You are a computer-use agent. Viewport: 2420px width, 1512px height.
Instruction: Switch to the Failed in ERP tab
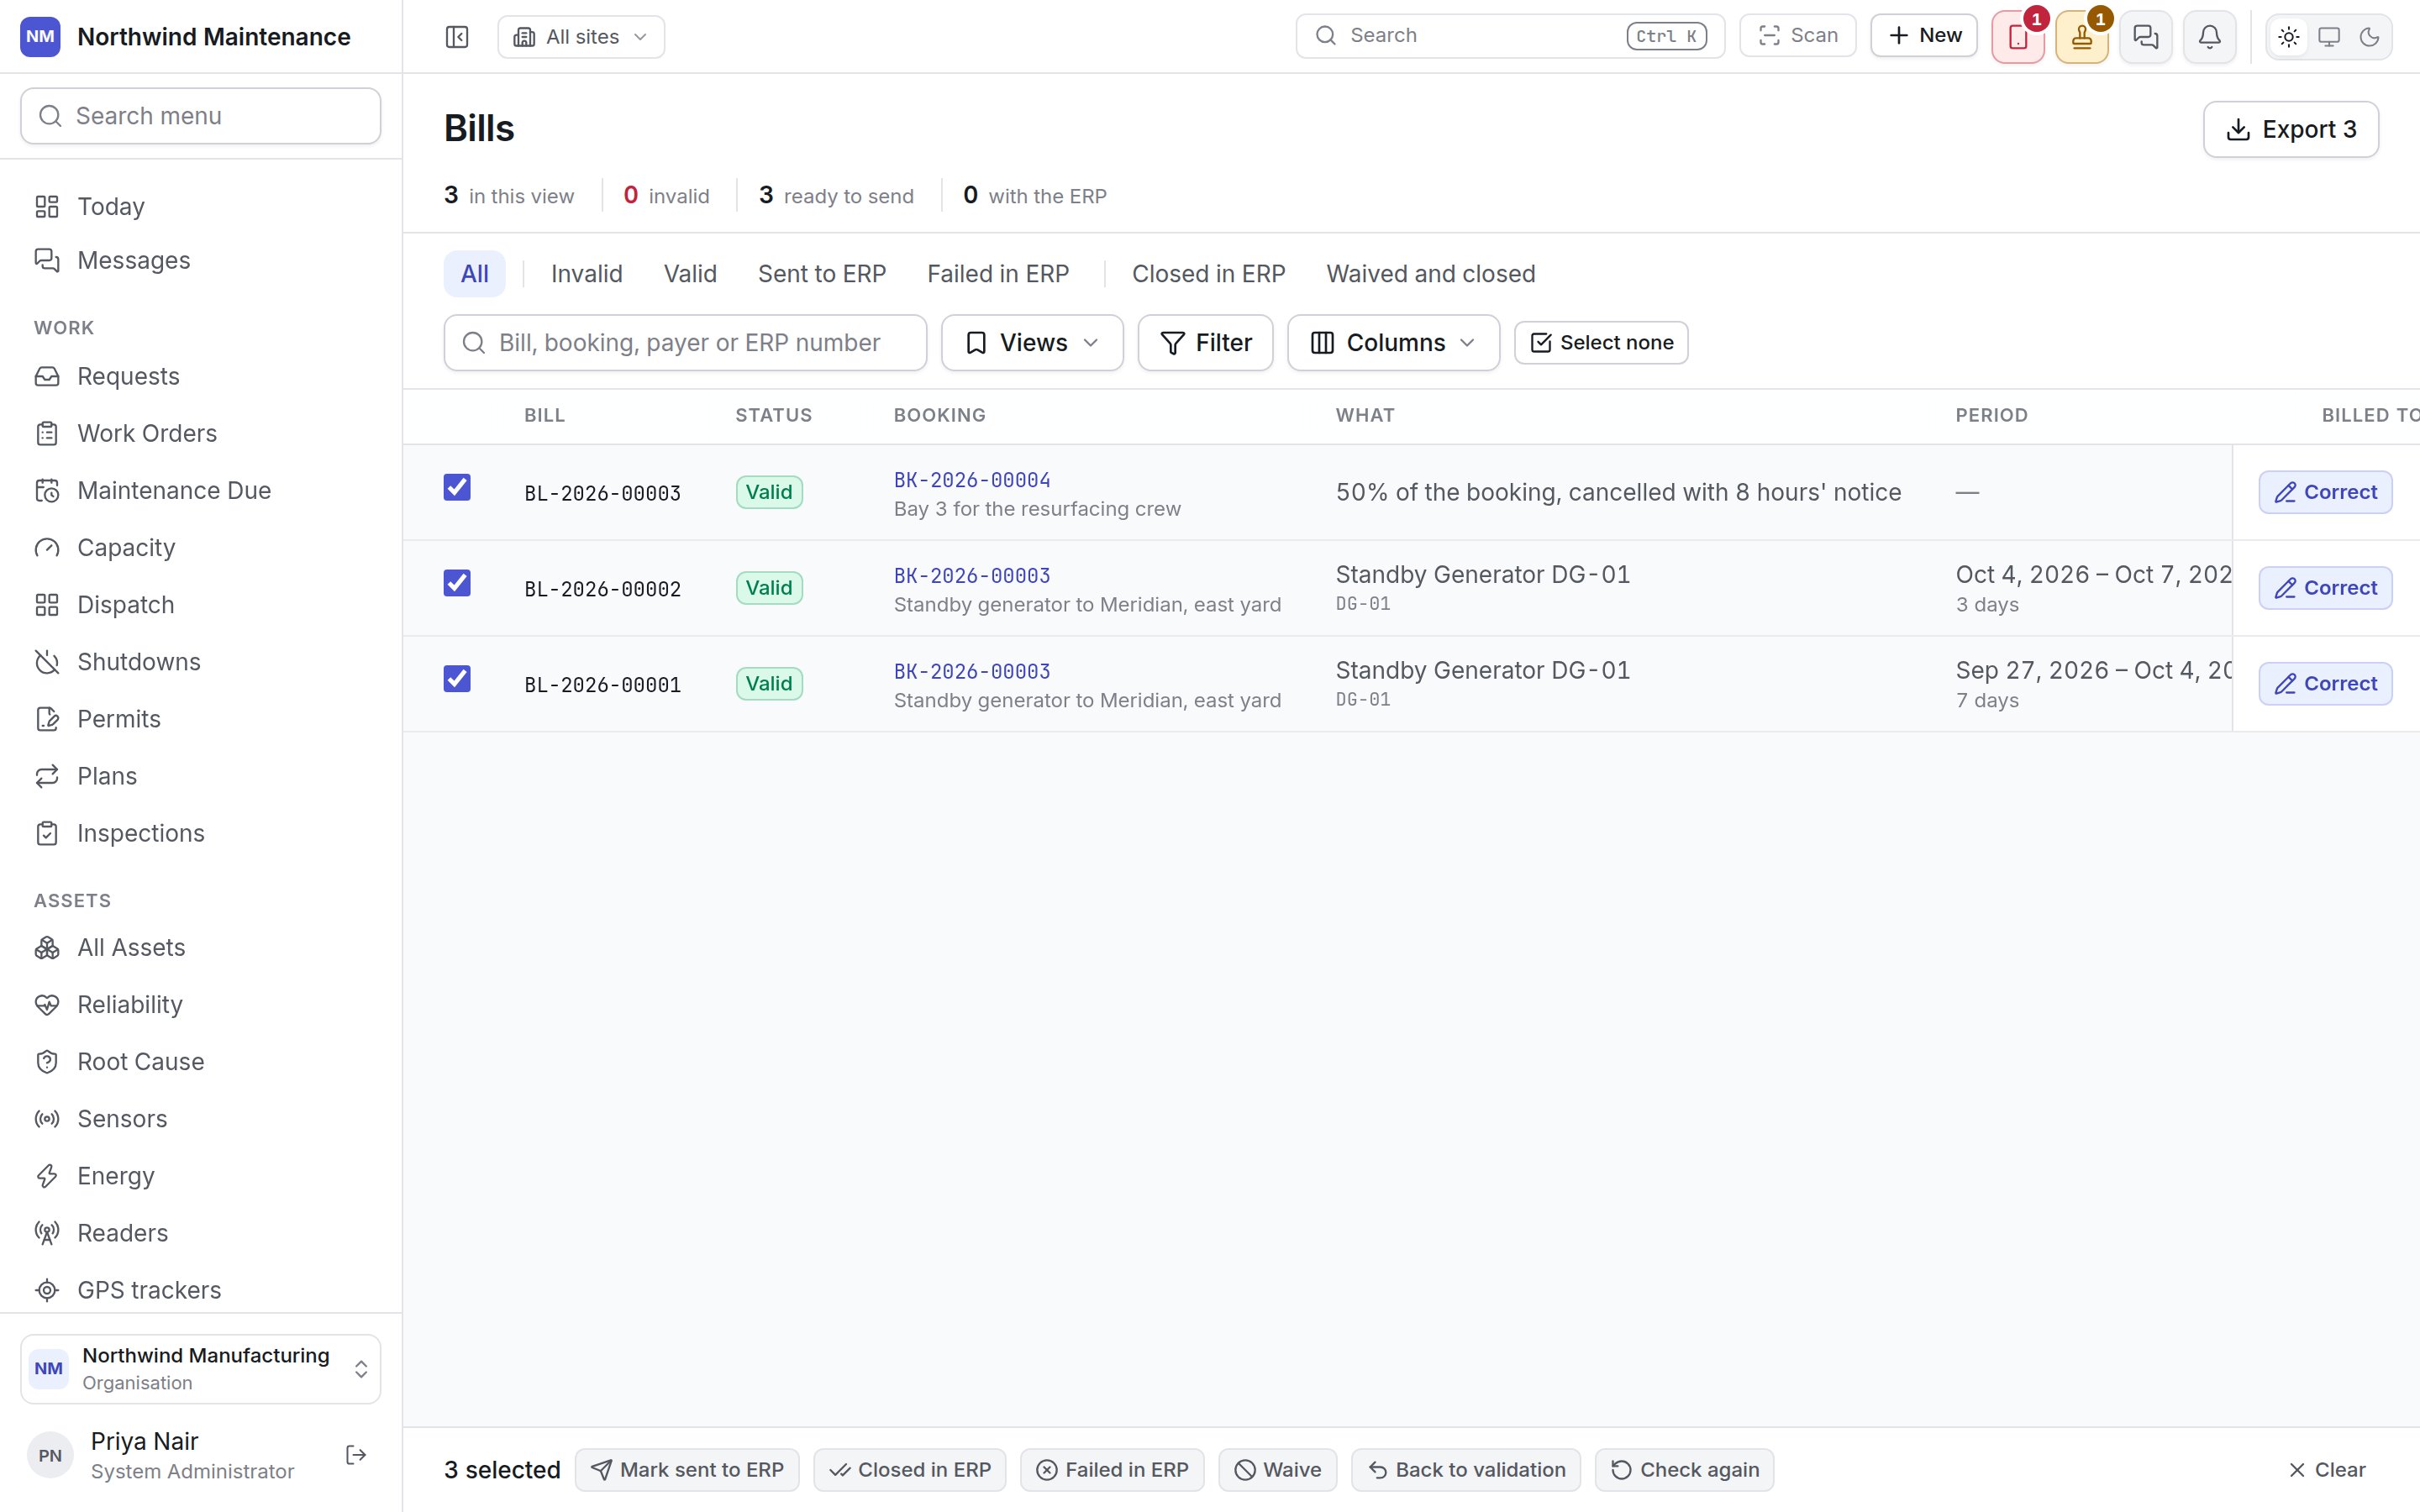[x=998, y=274]
